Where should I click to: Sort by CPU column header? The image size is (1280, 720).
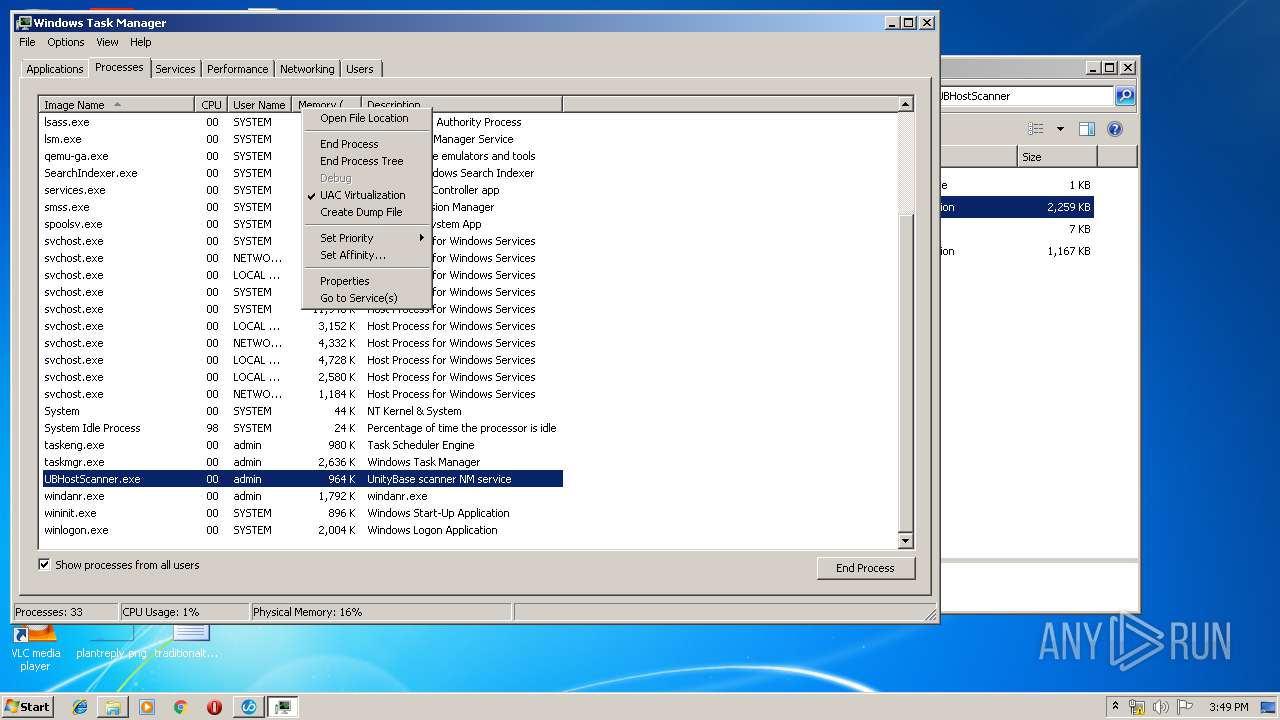(211, 105)
